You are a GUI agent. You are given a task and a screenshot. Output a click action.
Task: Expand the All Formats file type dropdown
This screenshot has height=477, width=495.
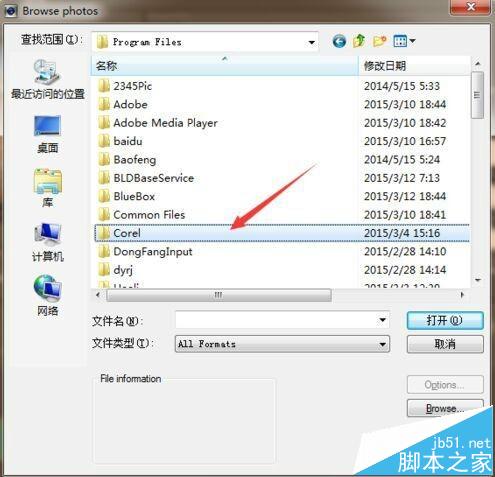pos(382,344)
